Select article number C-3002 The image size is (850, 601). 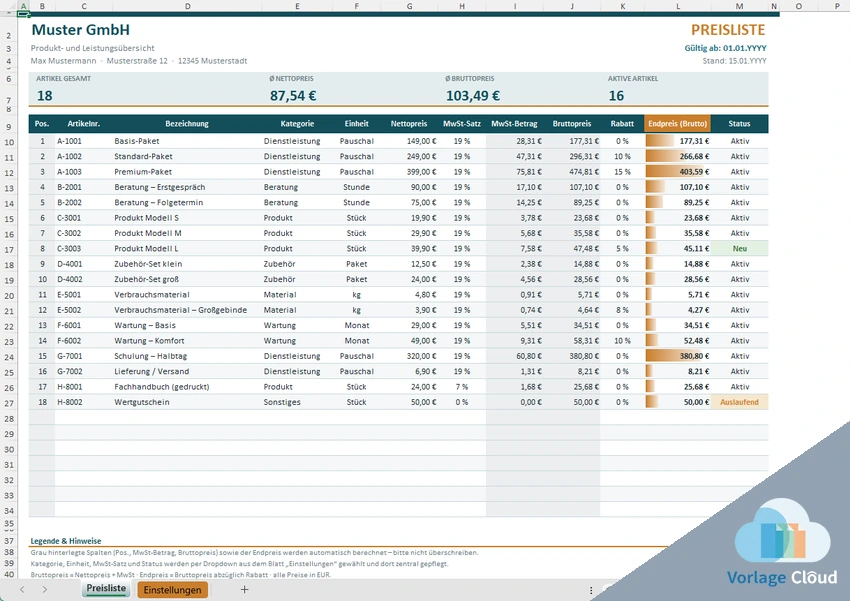[x=83, y=233]
